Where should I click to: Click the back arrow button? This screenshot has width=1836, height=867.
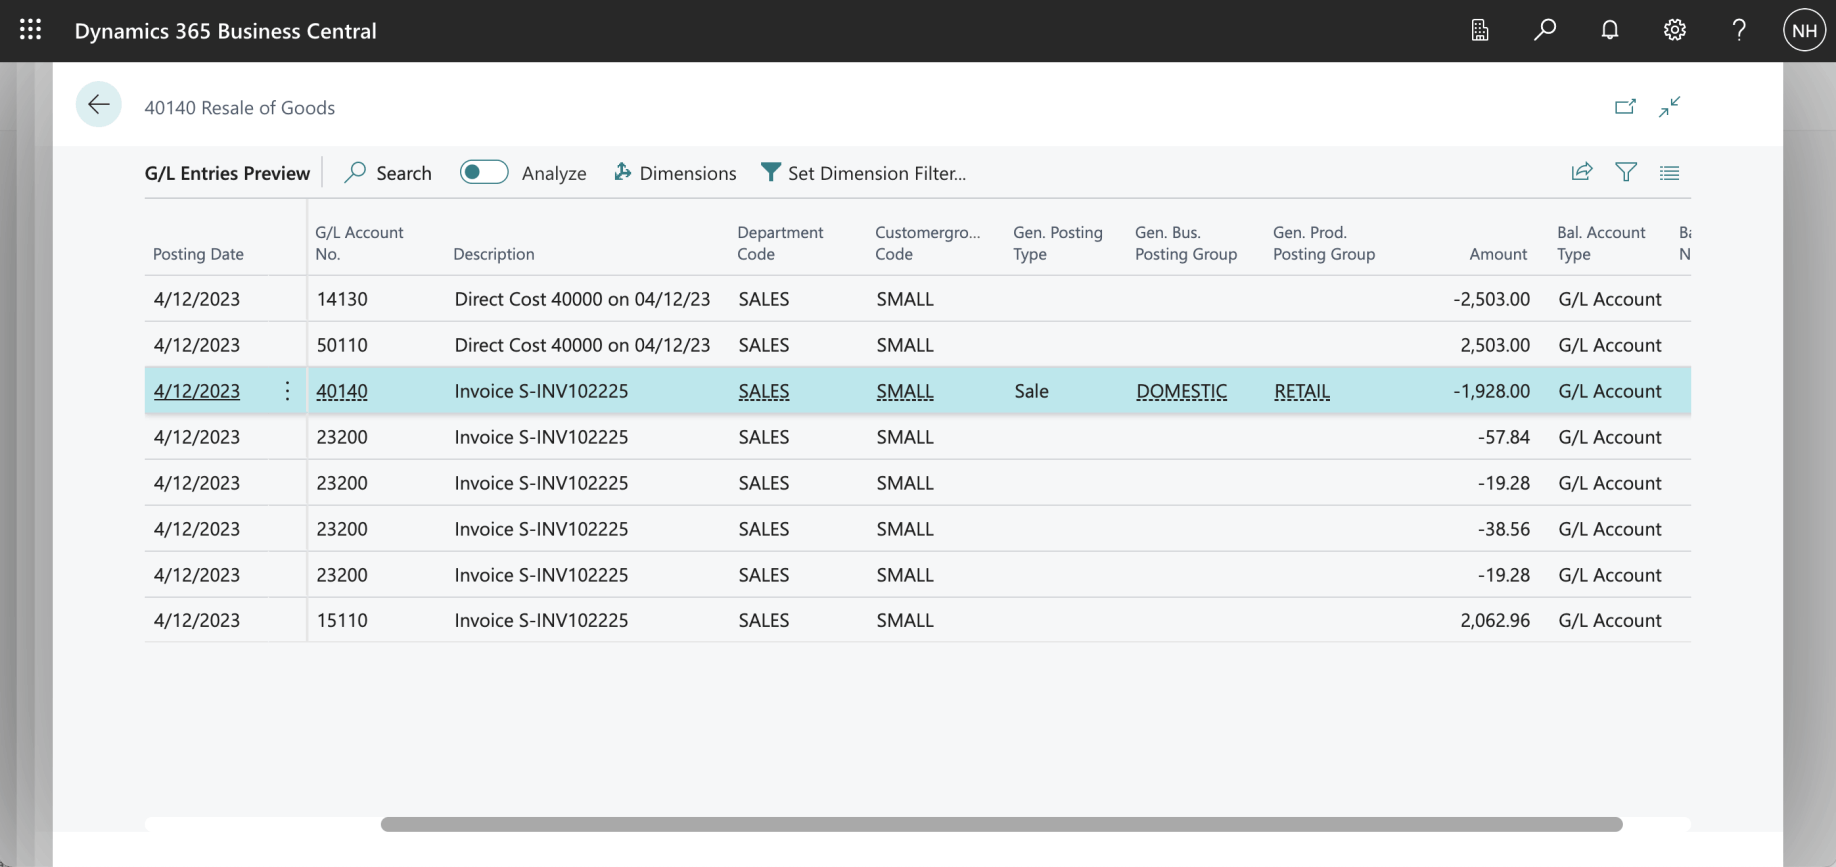point(98,105)
